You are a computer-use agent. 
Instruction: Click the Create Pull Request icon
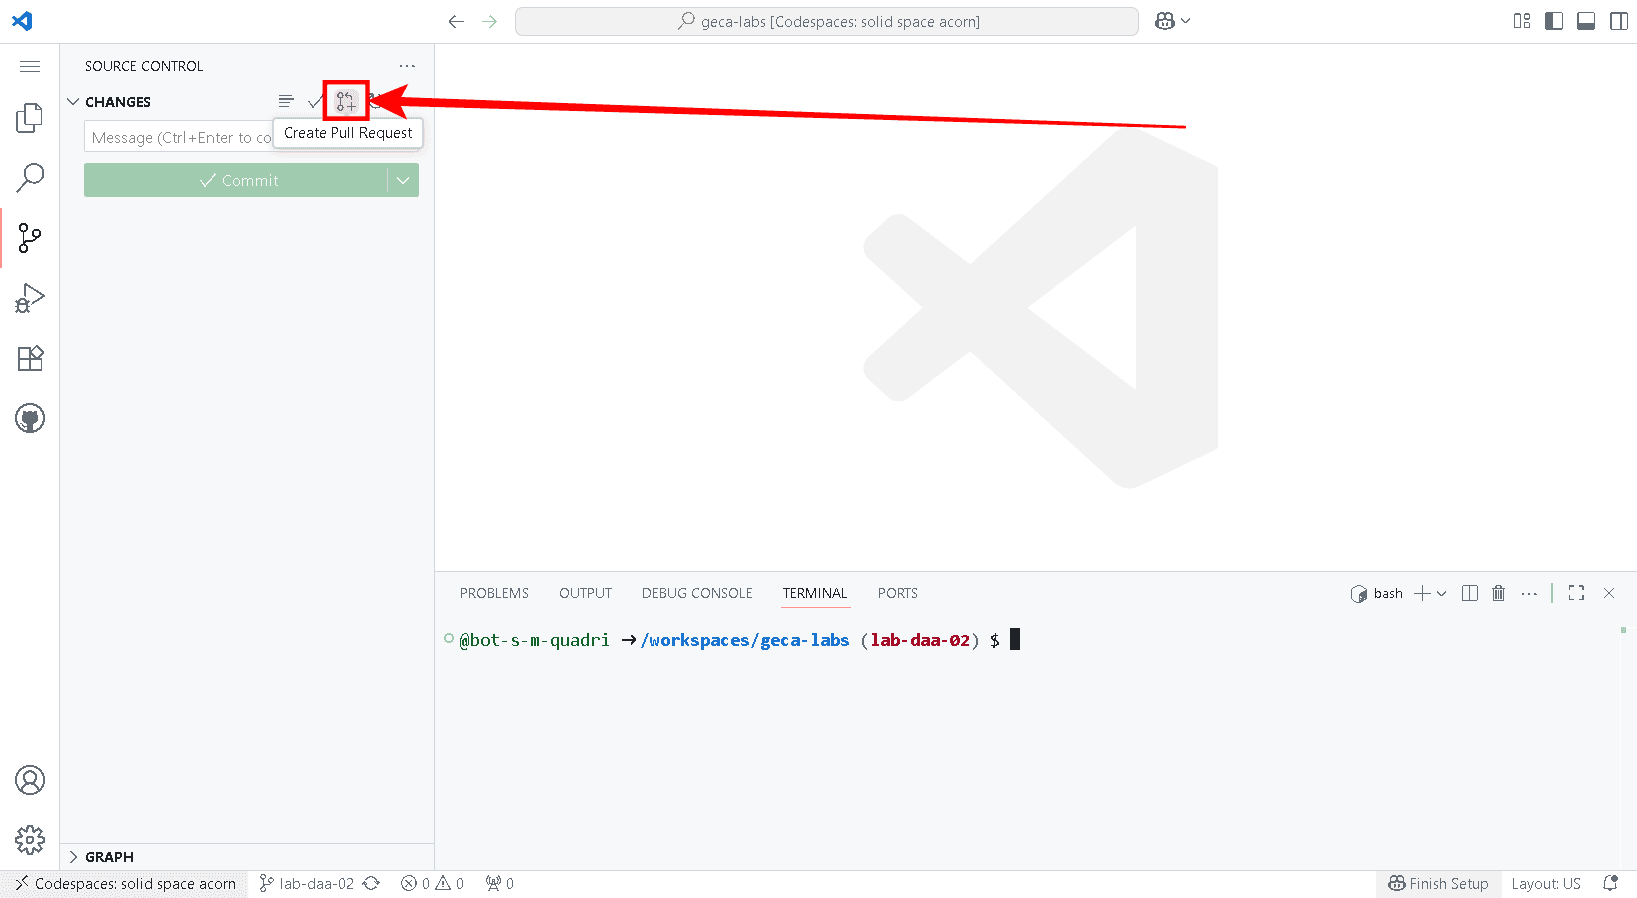pyautogui.click(x=346, y=101)
